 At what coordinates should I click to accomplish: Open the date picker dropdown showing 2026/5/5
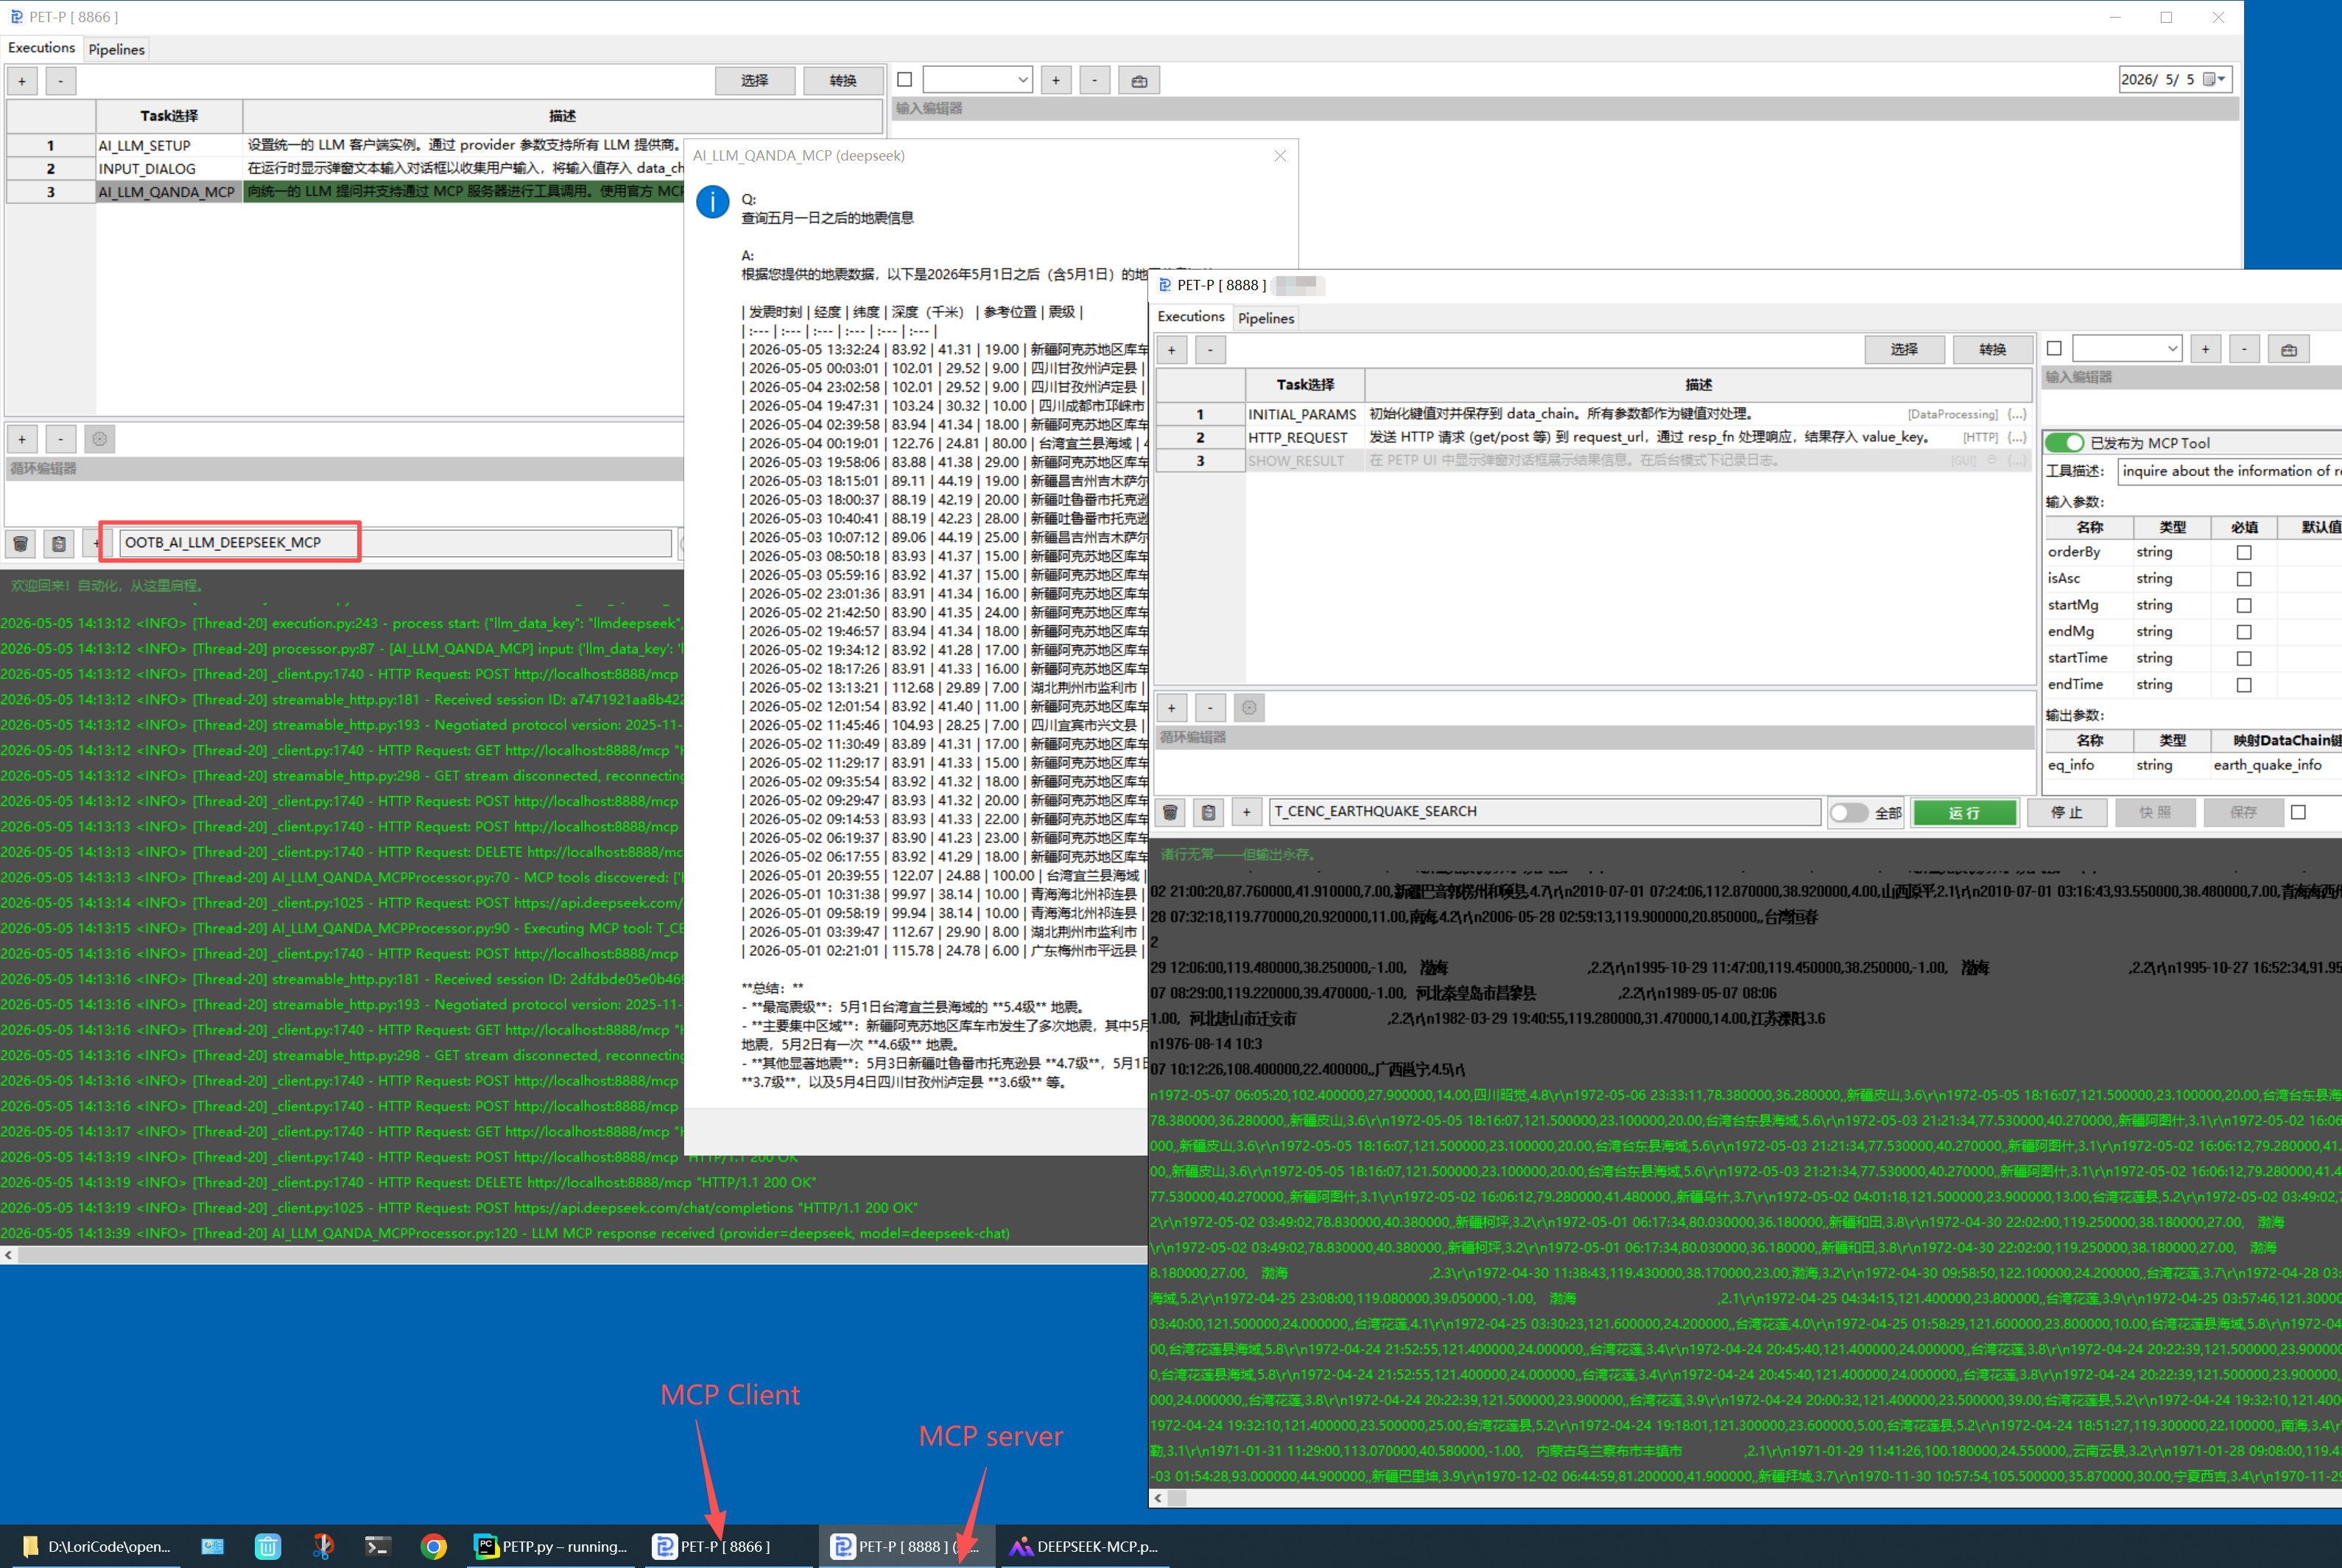click(2215, 79)
